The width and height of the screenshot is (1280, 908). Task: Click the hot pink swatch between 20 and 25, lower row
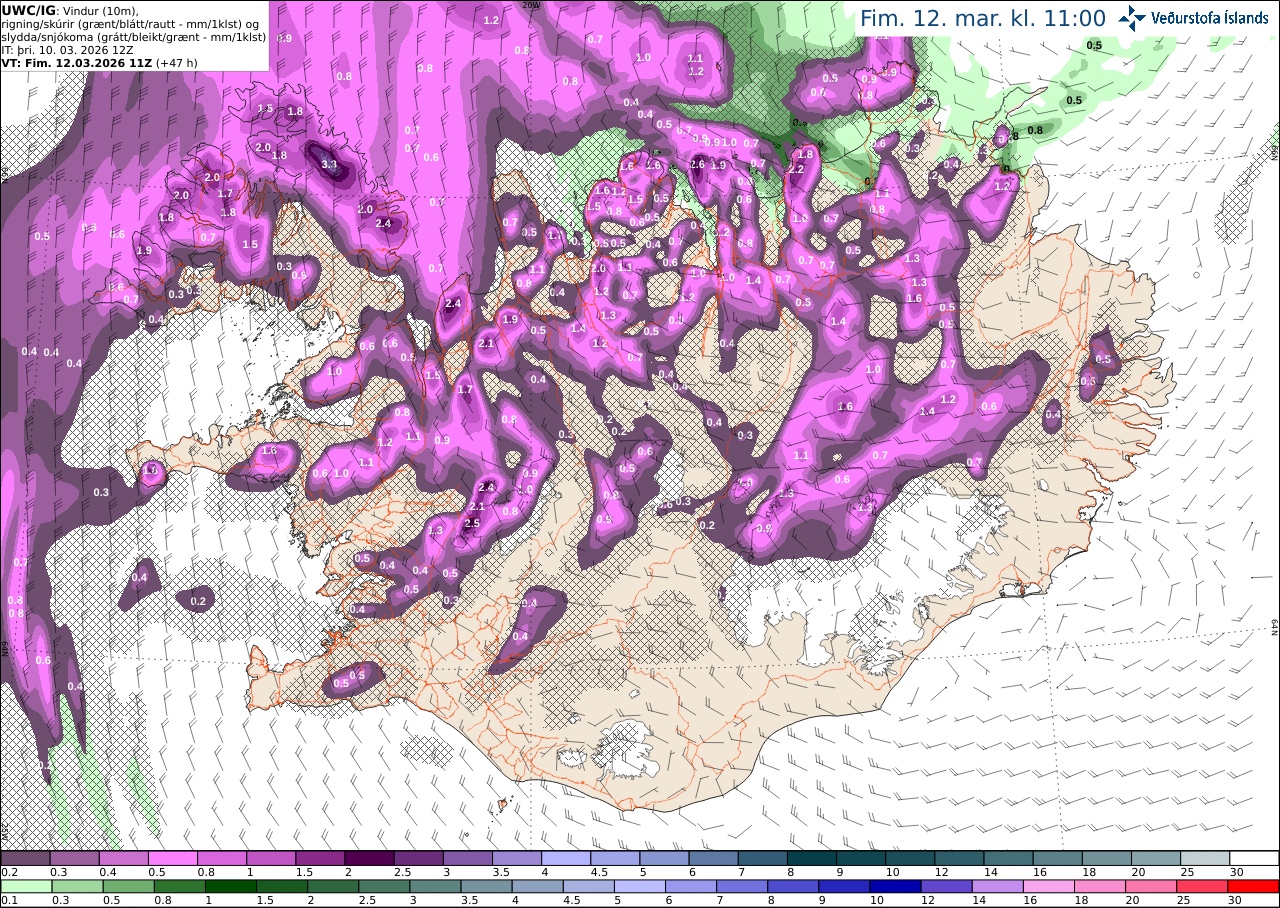(x=1152, y=886)
